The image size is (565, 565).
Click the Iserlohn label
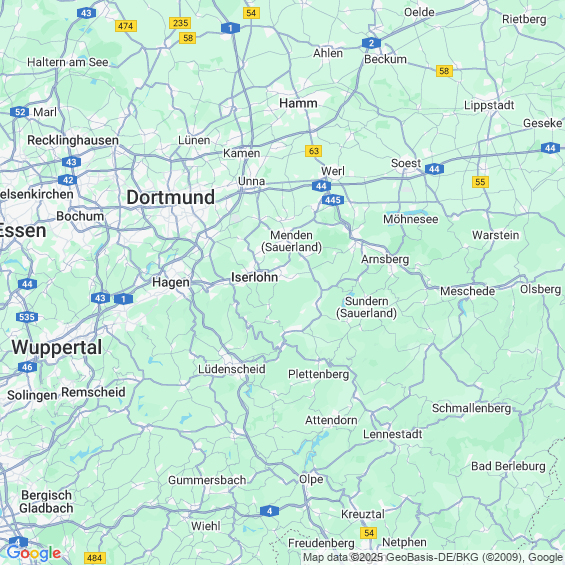tap(254, 277)
